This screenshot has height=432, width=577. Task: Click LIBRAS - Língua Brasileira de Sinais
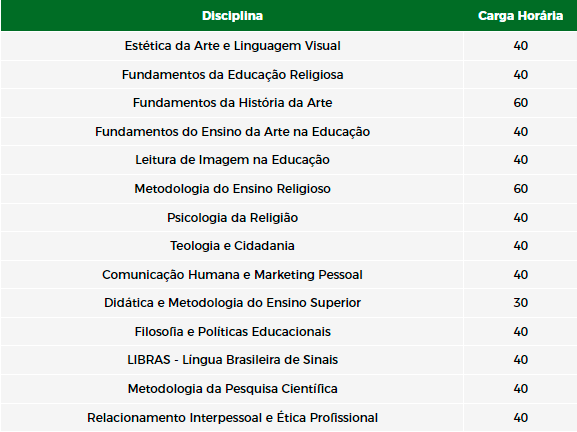tap(232, 360)
